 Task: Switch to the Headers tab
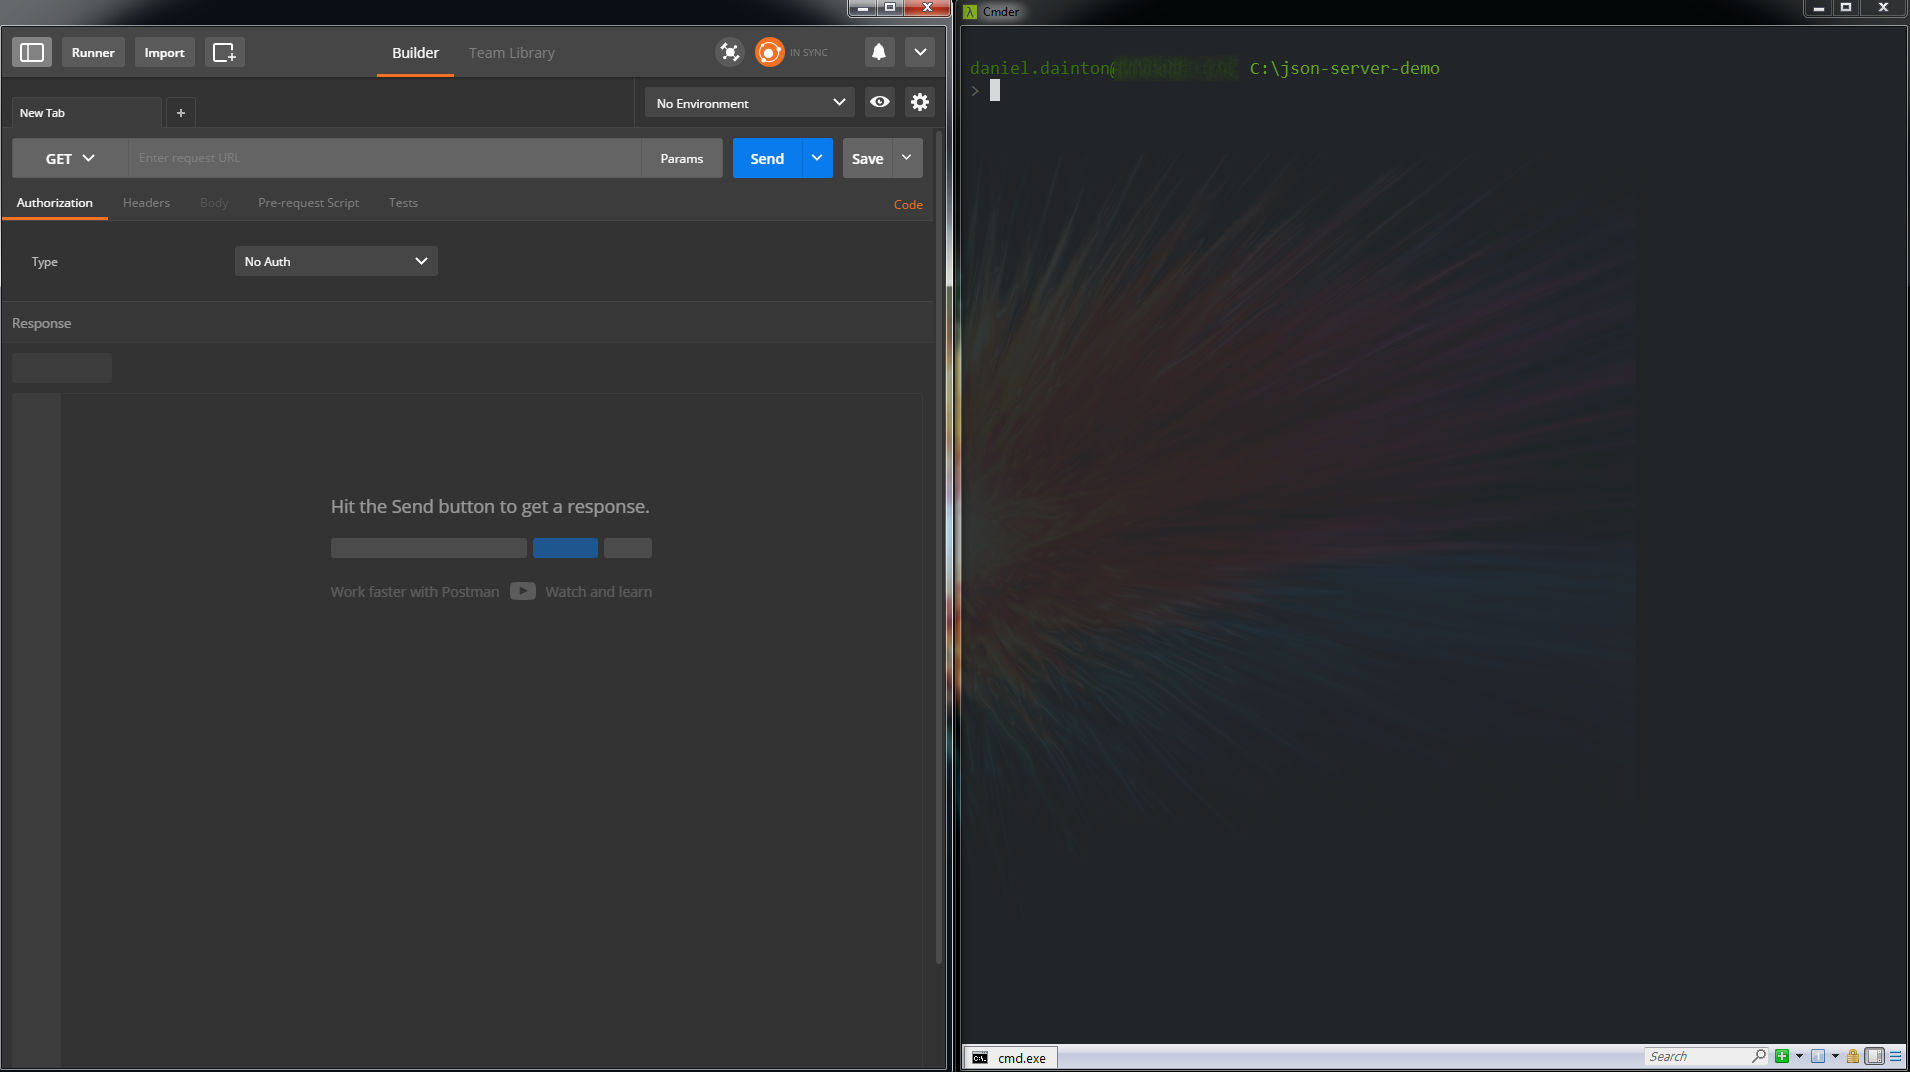pos(146,203)
